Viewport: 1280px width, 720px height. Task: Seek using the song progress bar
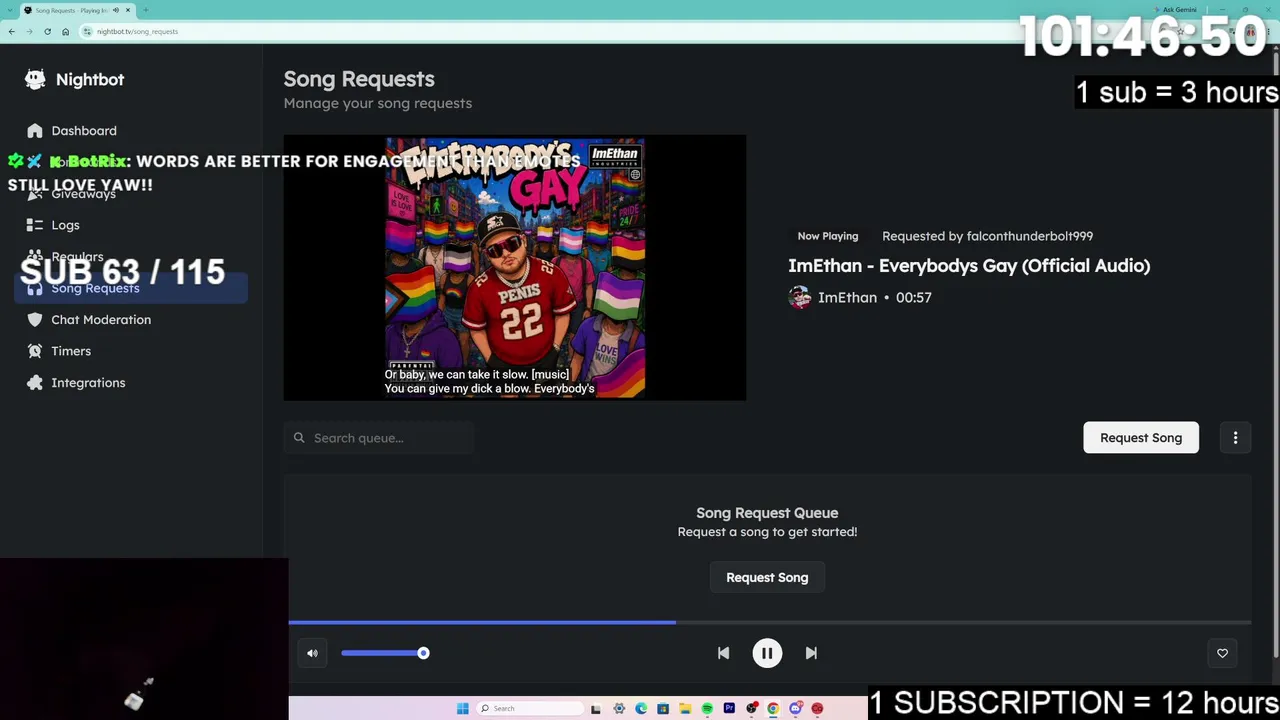770,622
